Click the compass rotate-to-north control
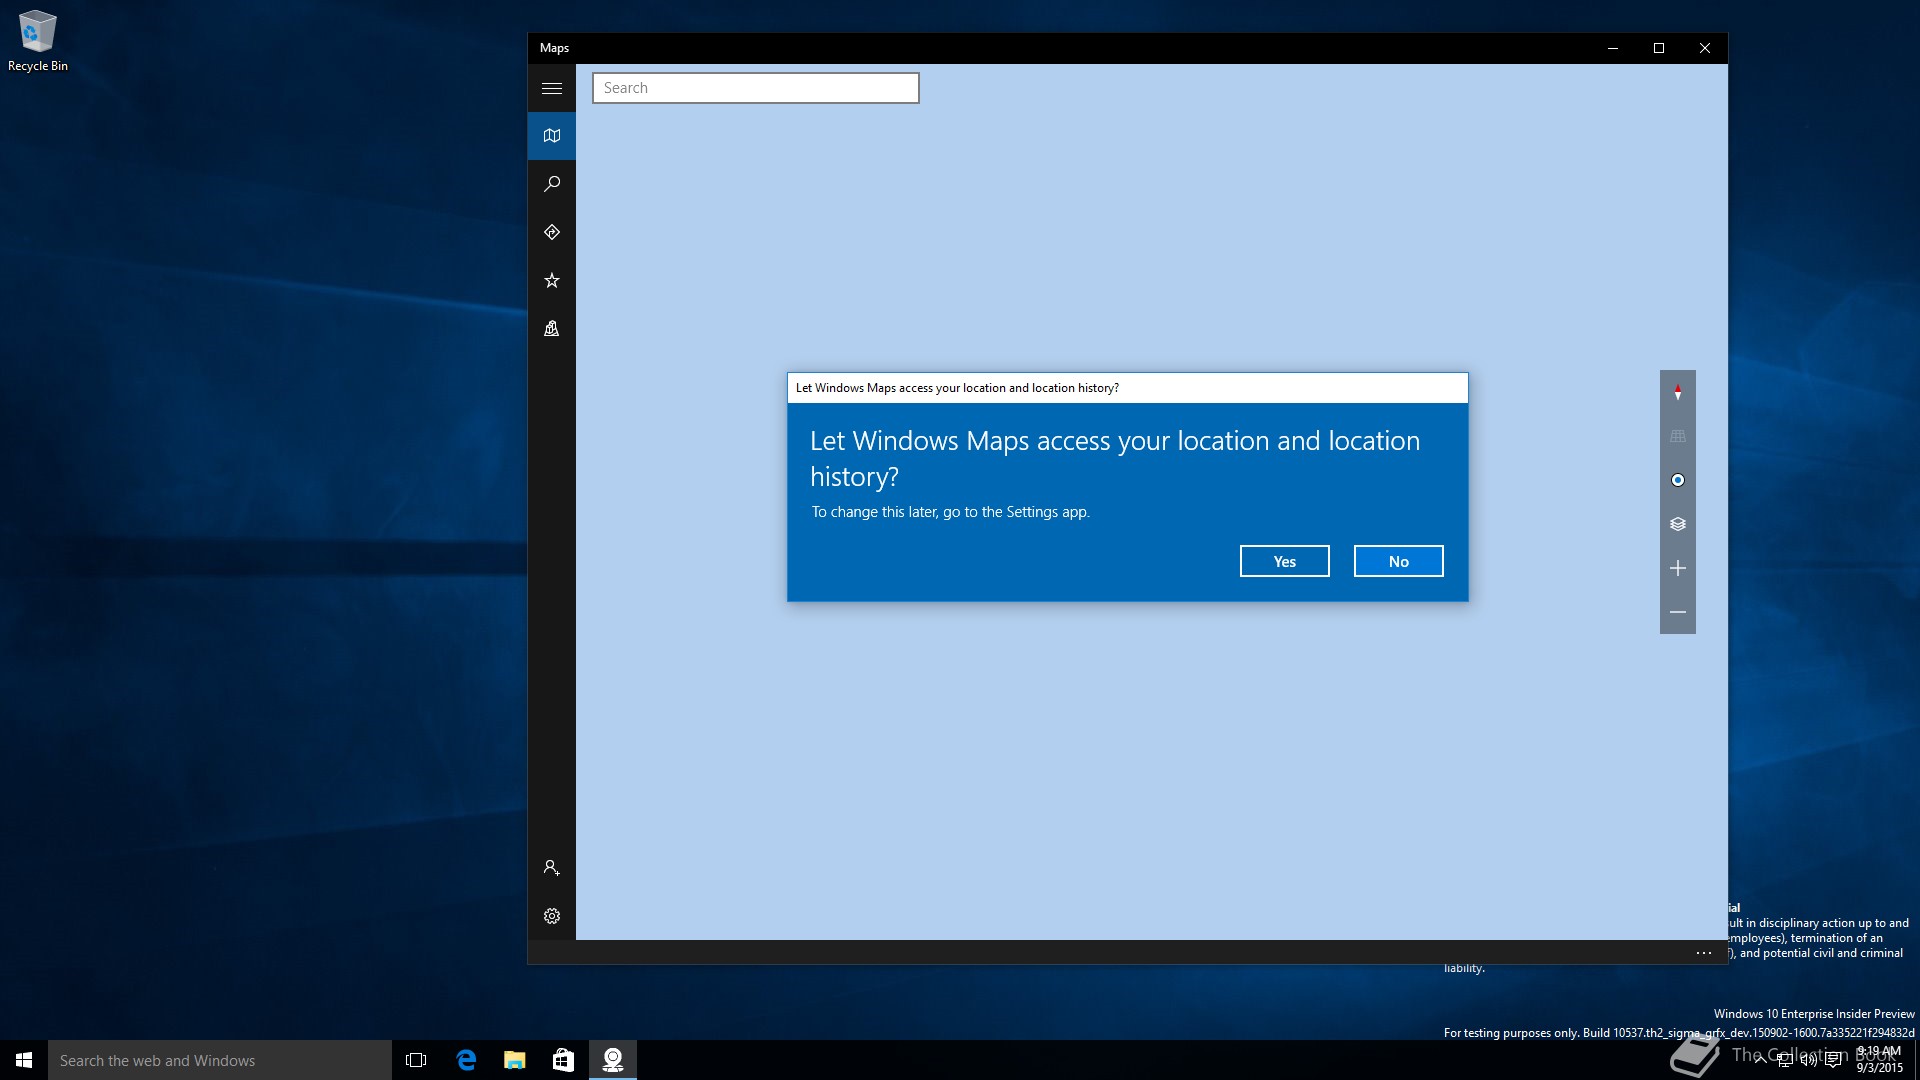Image resolution: width=1920 pixels, height=1080 pixels. (1678, 392)
